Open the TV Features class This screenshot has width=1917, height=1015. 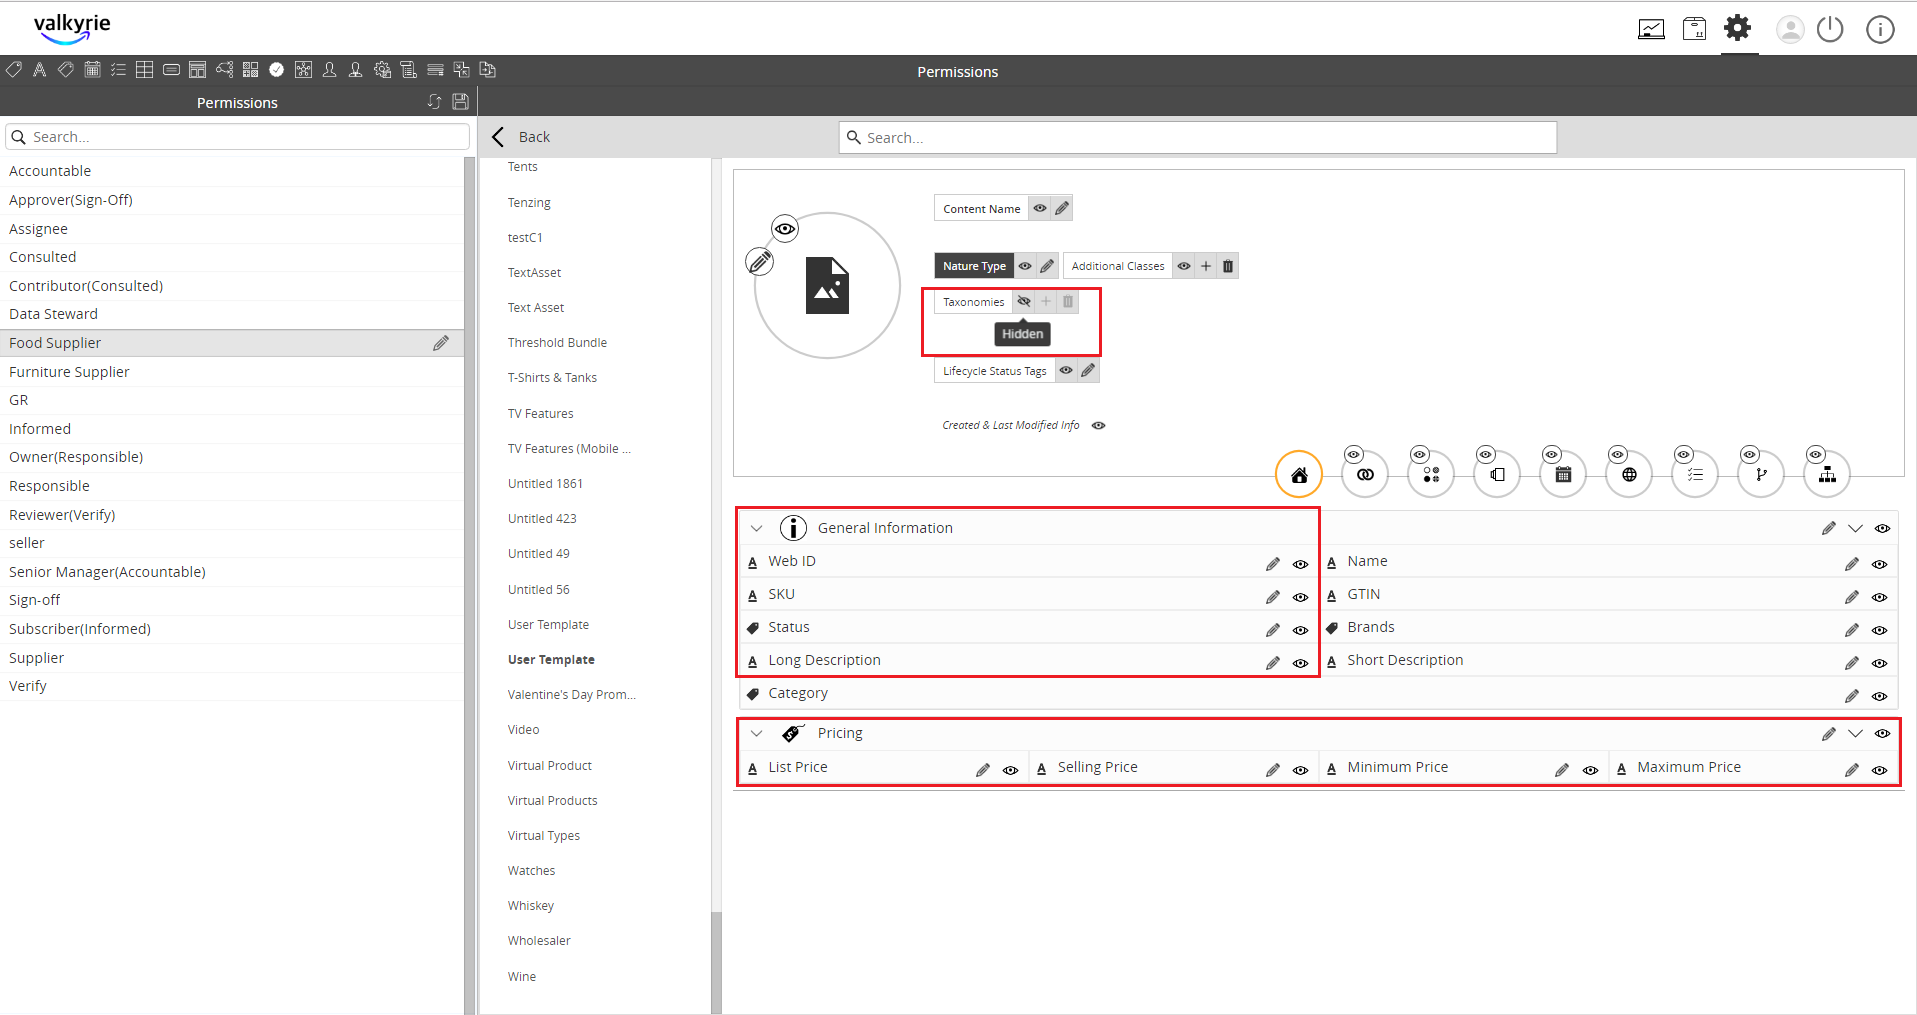540,414
